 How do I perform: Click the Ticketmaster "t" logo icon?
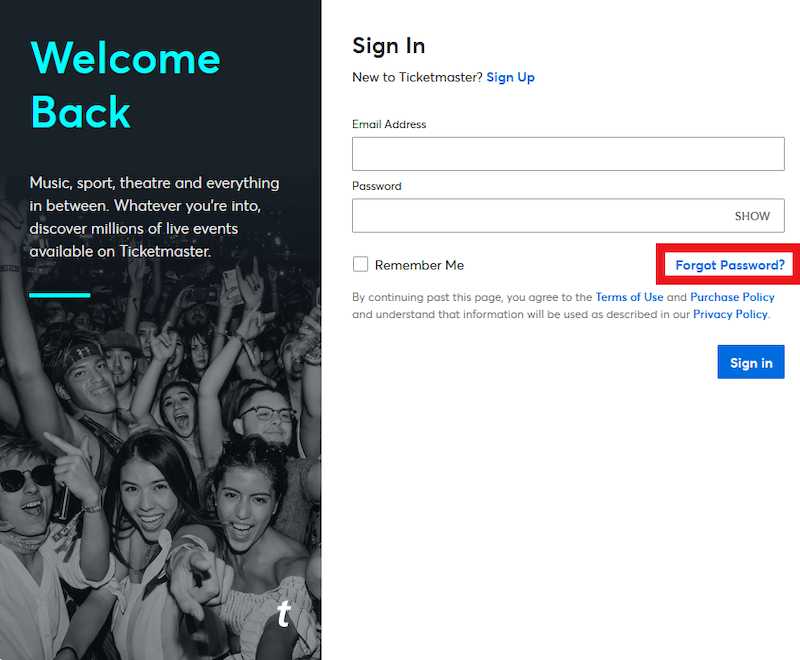pos(284,613)
